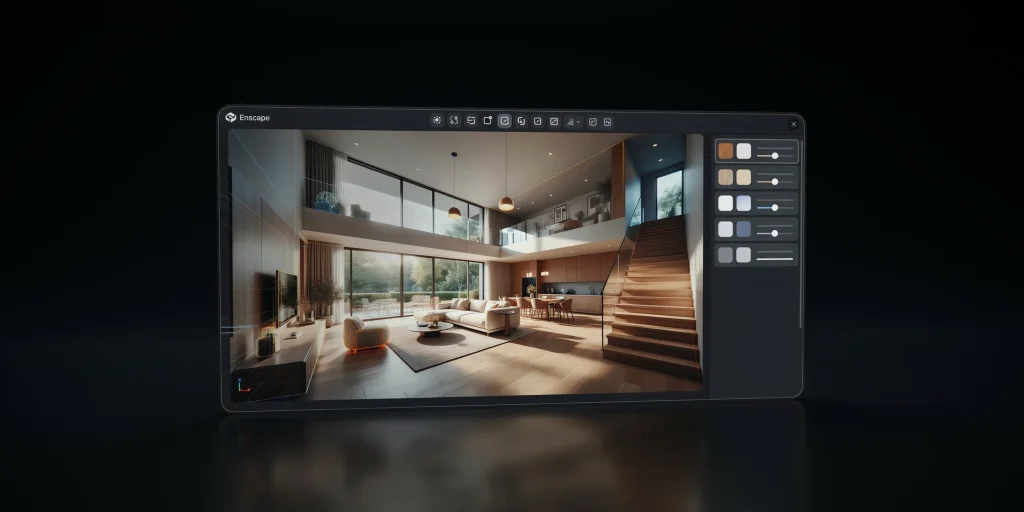Click the sun lighting icon in toolbar

click(x=437, y=121)
